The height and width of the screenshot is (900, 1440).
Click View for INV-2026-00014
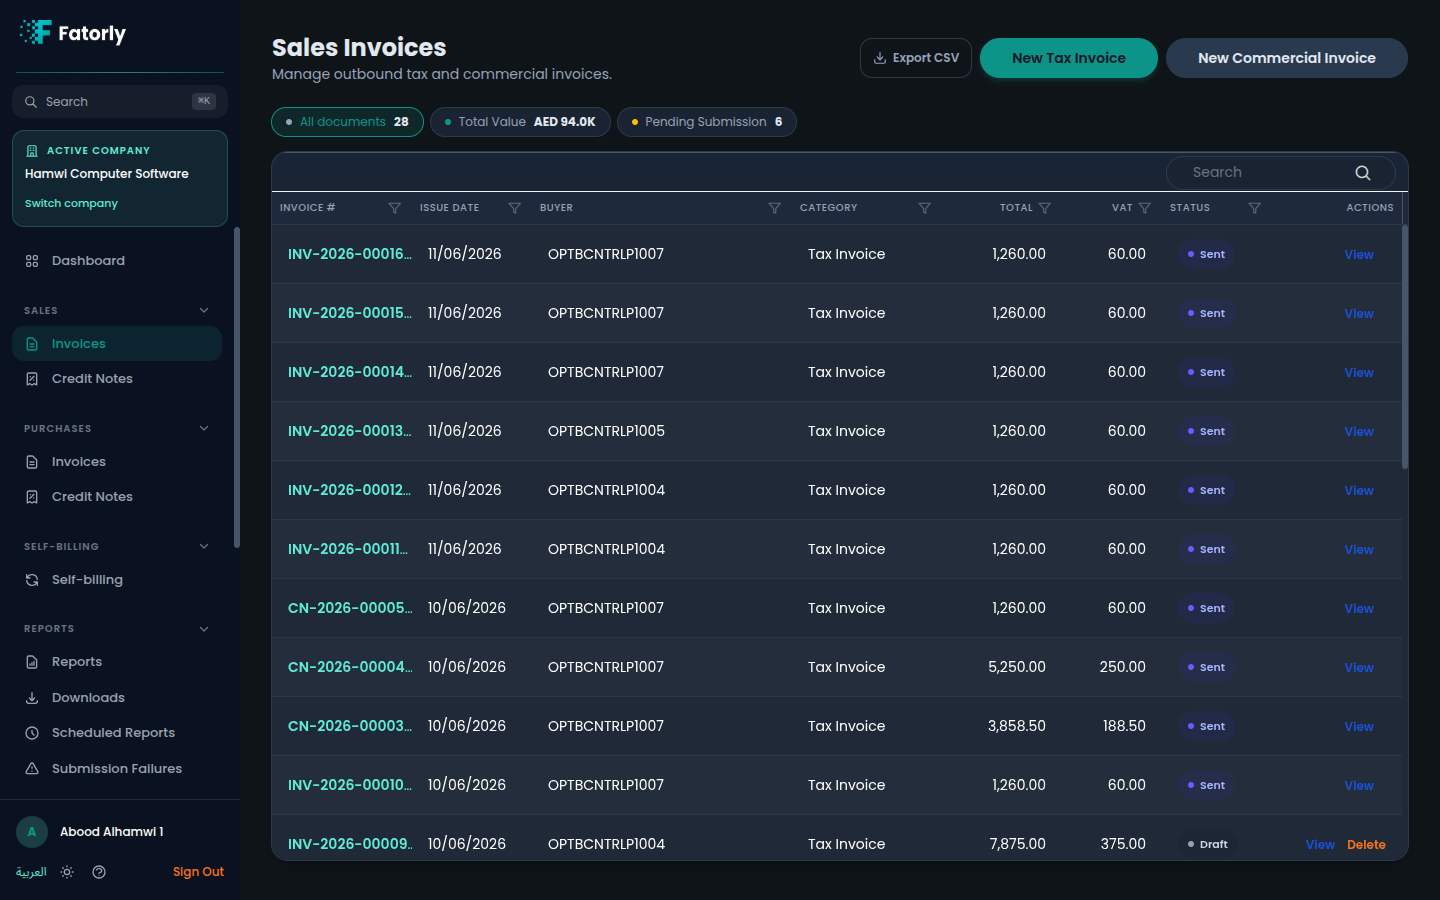(x=1359, y=372)
